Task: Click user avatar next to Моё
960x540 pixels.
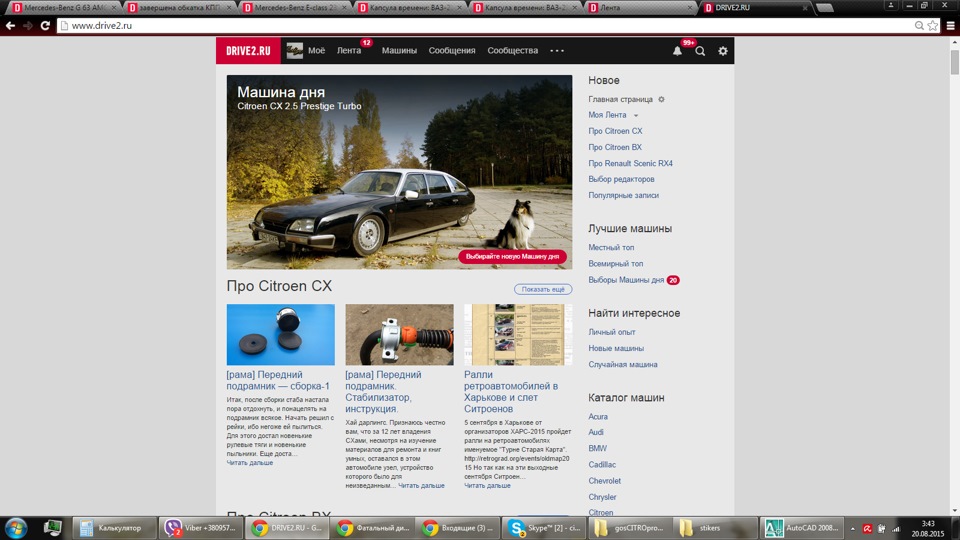Action: [x=294, y=51]
